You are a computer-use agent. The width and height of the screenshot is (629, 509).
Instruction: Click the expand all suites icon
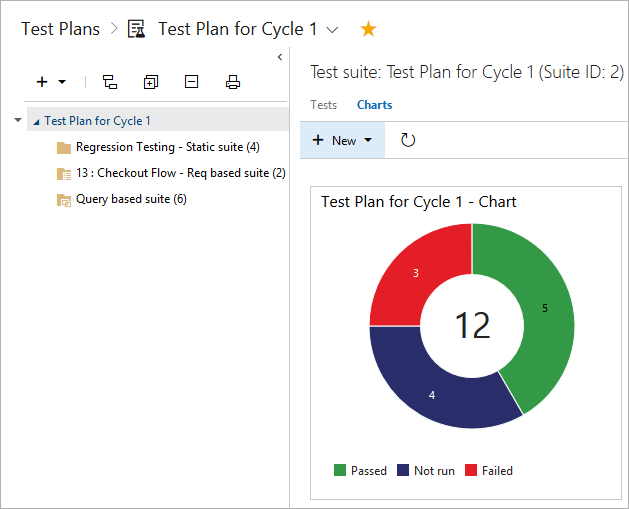151,82
